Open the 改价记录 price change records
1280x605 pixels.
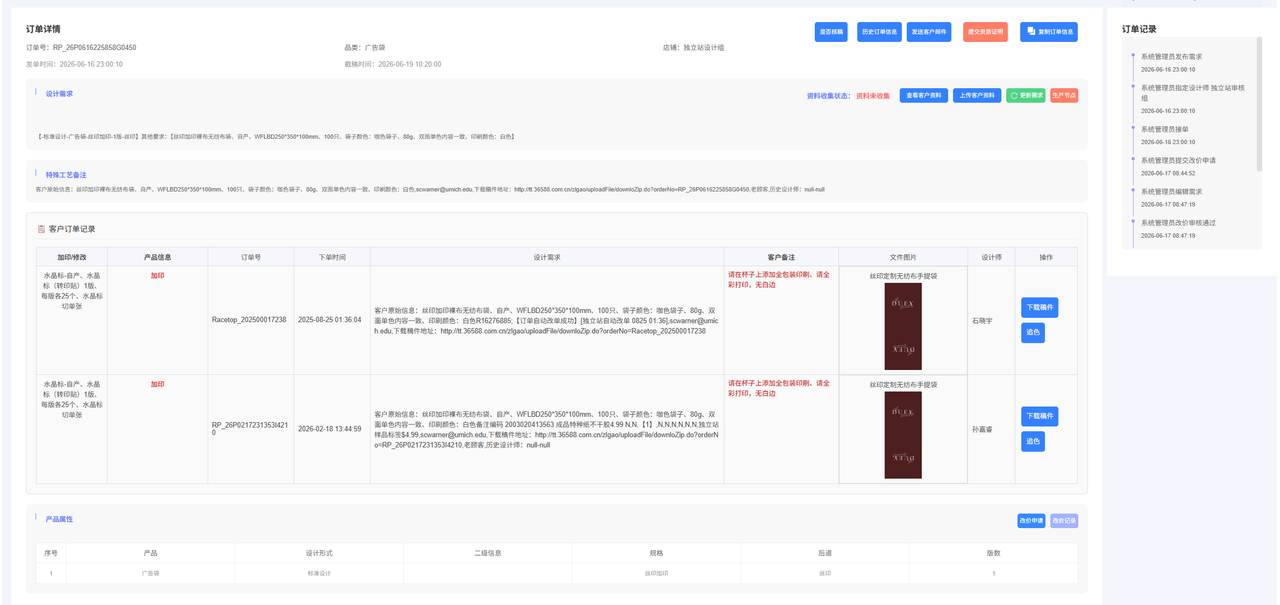pos(1064,521)
